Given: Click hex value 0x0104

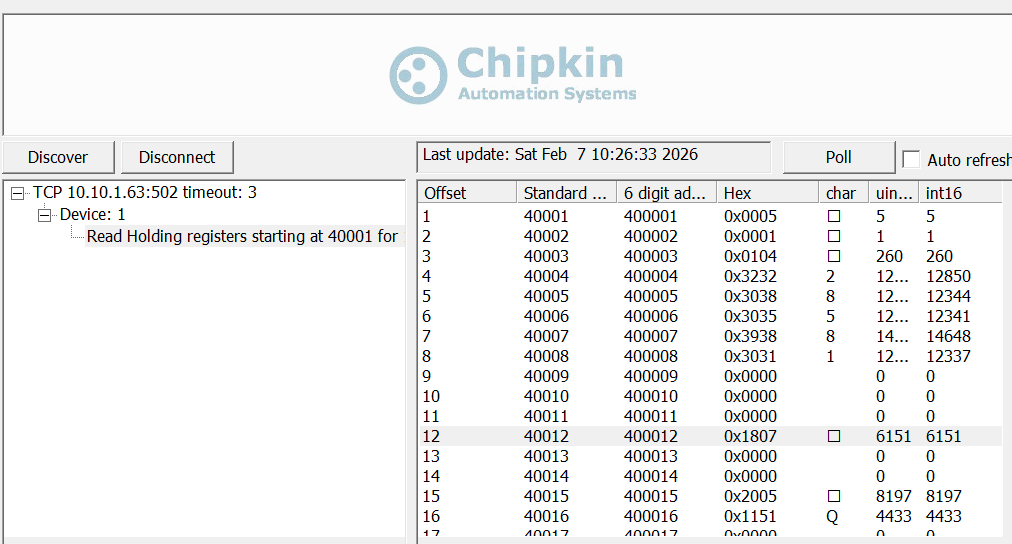Looking at the screenshot, I should 750,256.
